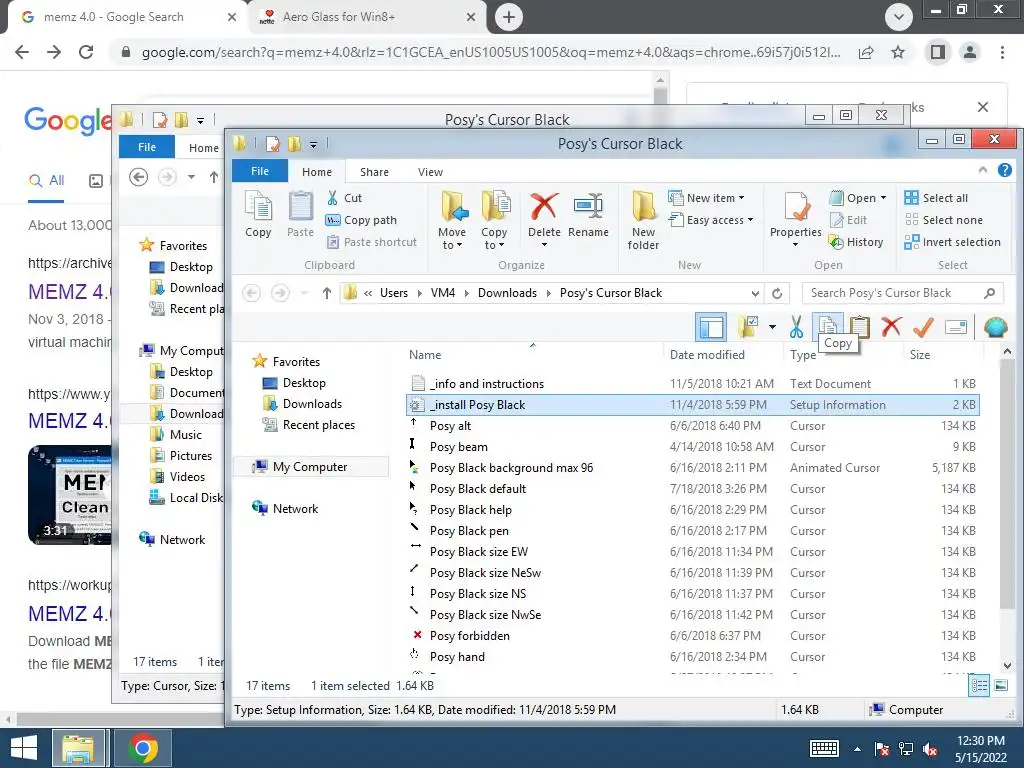
Task: Open Chrome tab search dropdown
Action: [x=899, y=17]
